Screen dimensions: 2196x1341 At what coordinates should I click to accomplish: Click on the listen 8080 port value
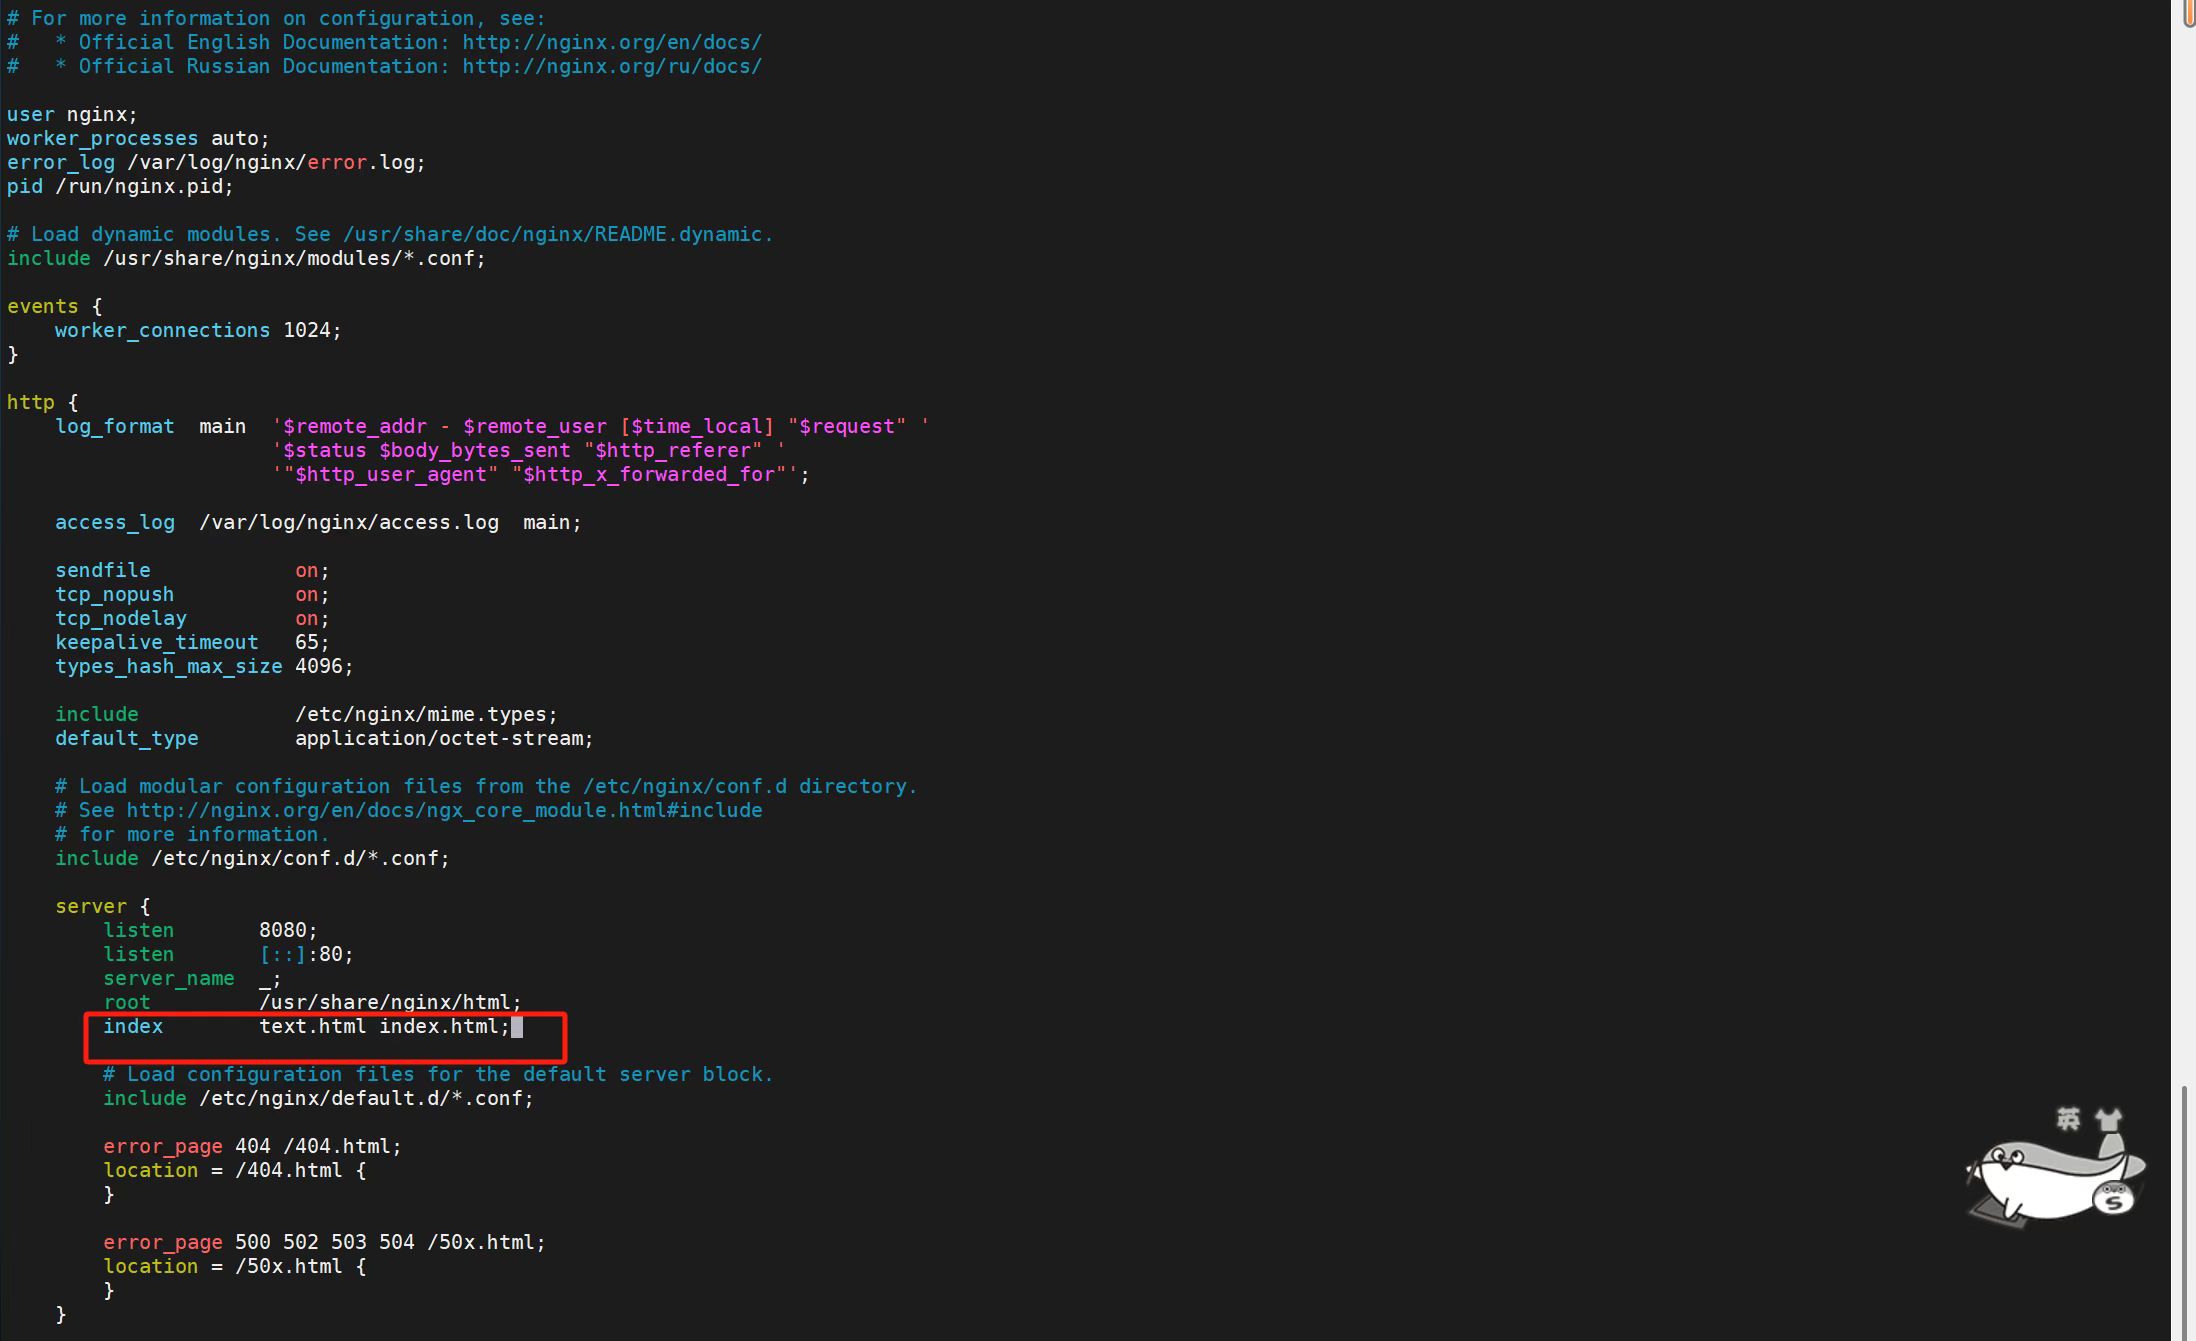[283, 930]
